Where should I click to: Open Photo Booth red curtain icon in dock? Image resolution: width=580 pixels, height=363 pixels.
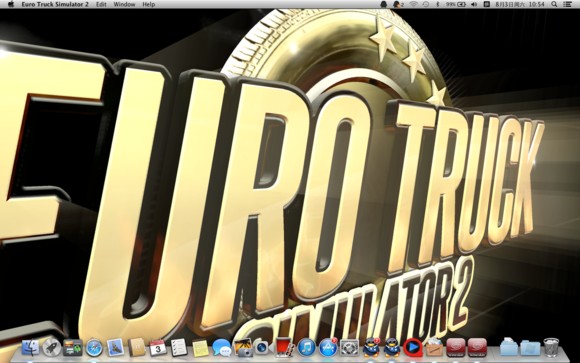pos(285,348)
